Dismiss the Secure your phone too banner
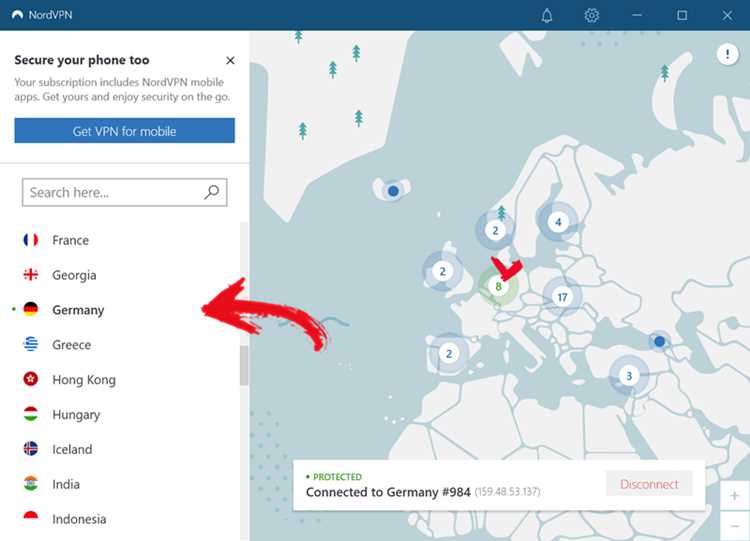750x541 pixels. [x=230, y=60]
